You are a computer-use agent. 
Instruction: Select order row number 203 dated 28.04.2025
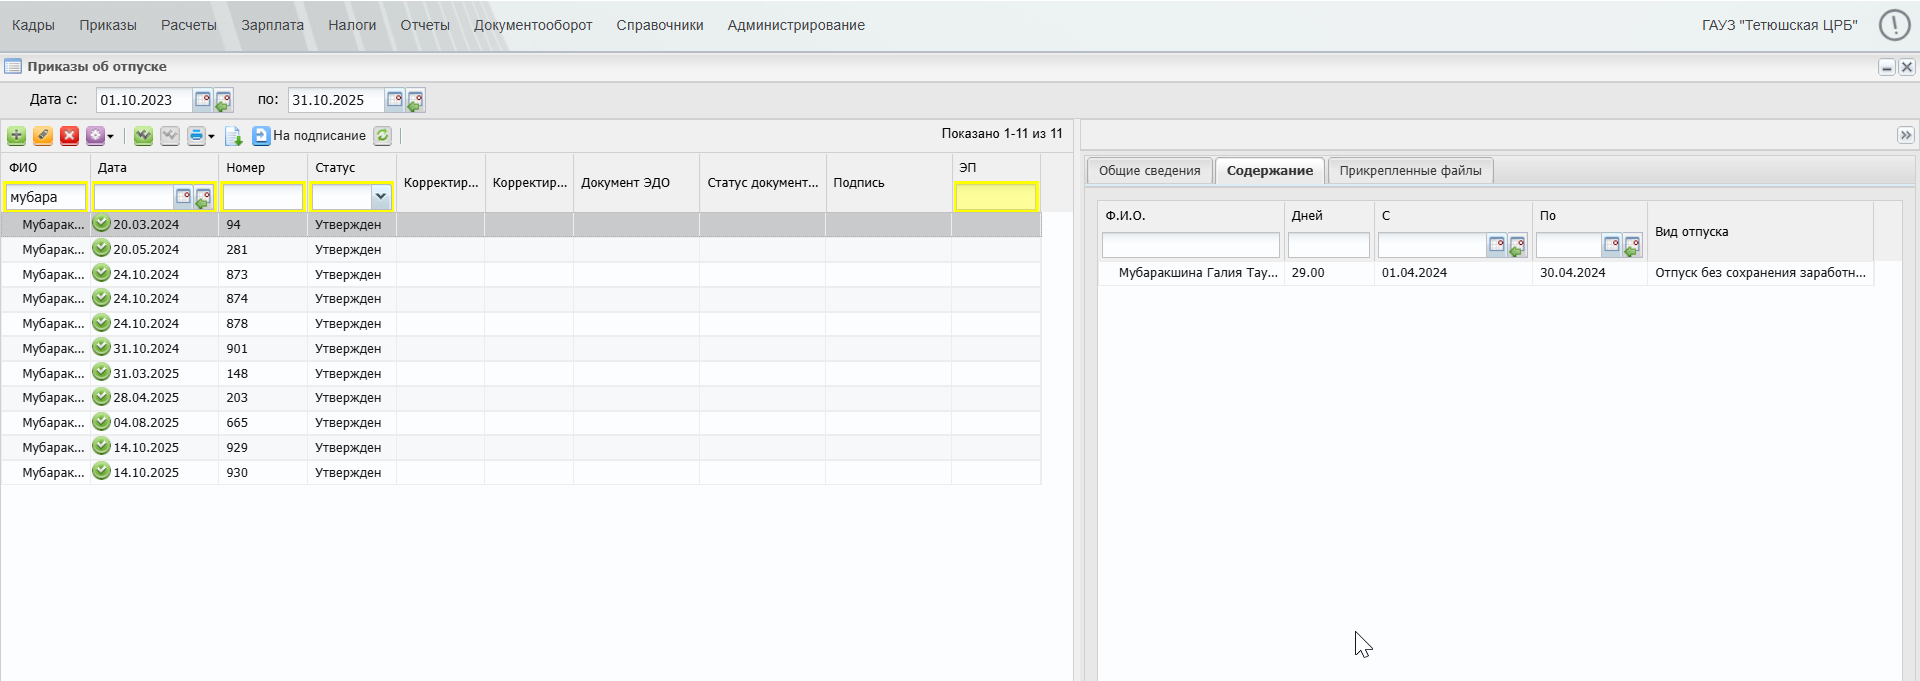click(x=521, y=398)
